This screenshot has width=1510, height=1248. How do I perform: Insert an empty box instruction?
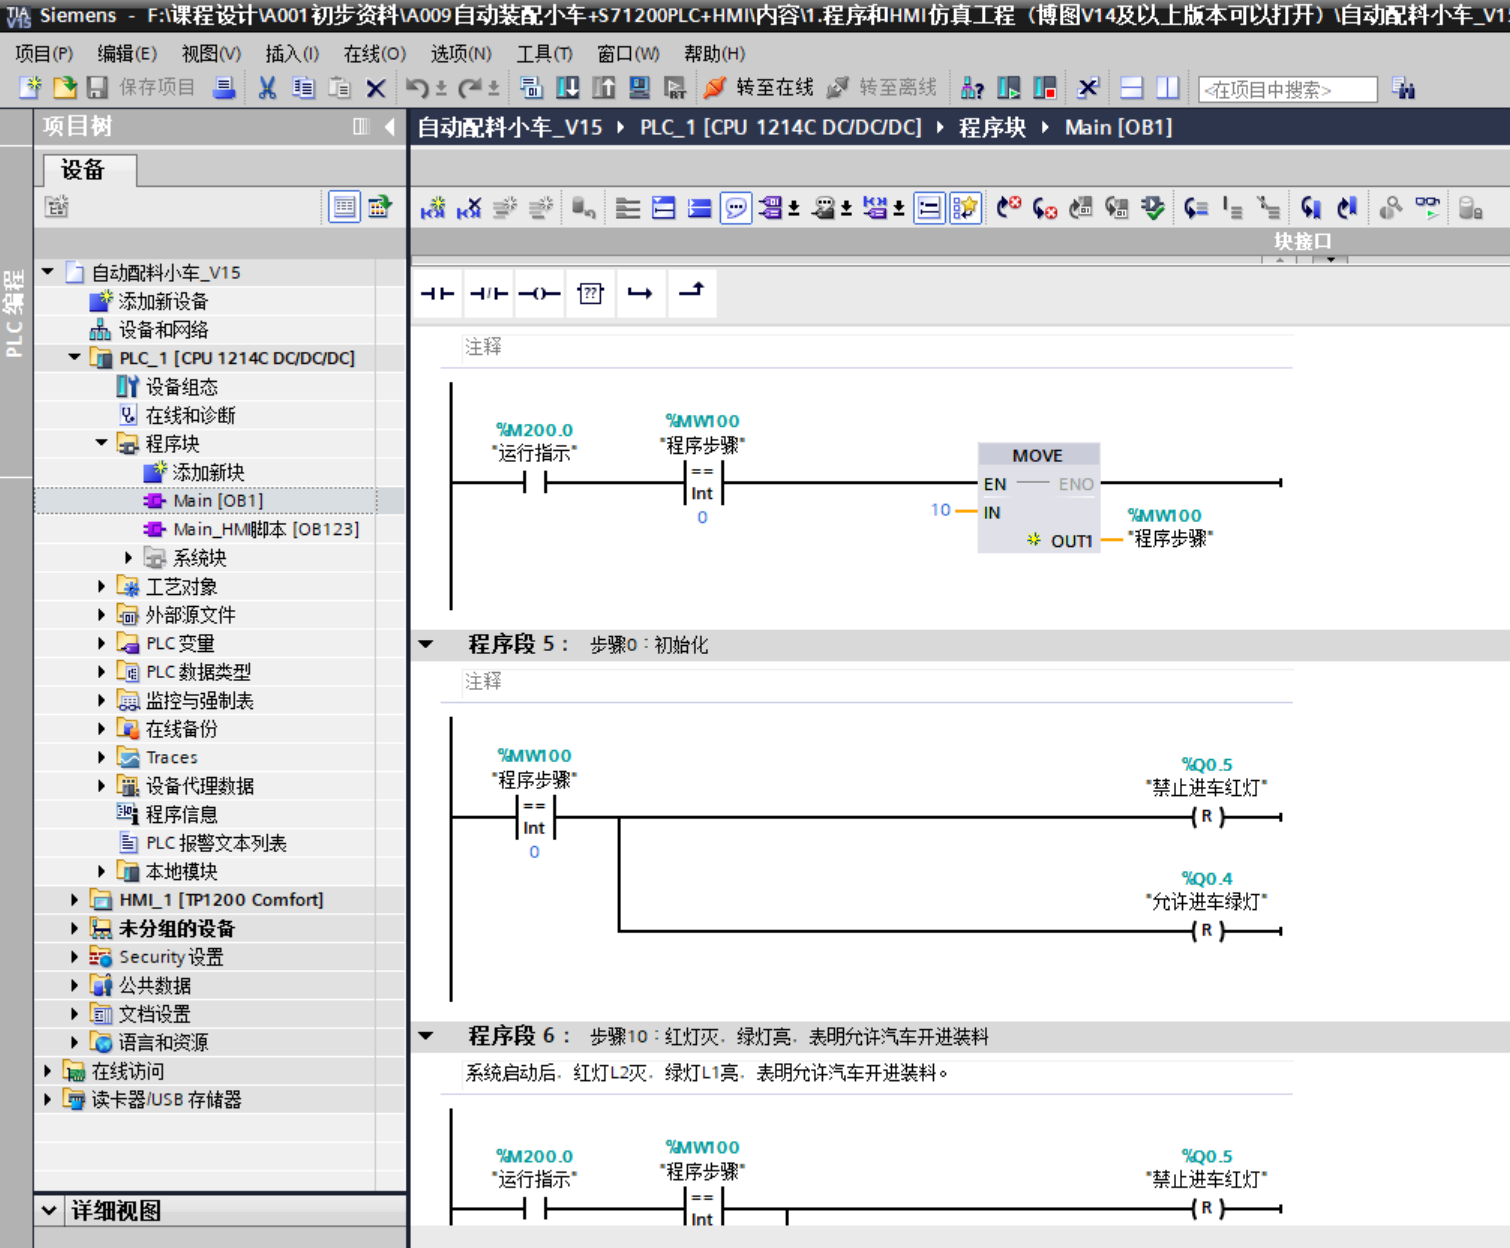pos(590,293)
